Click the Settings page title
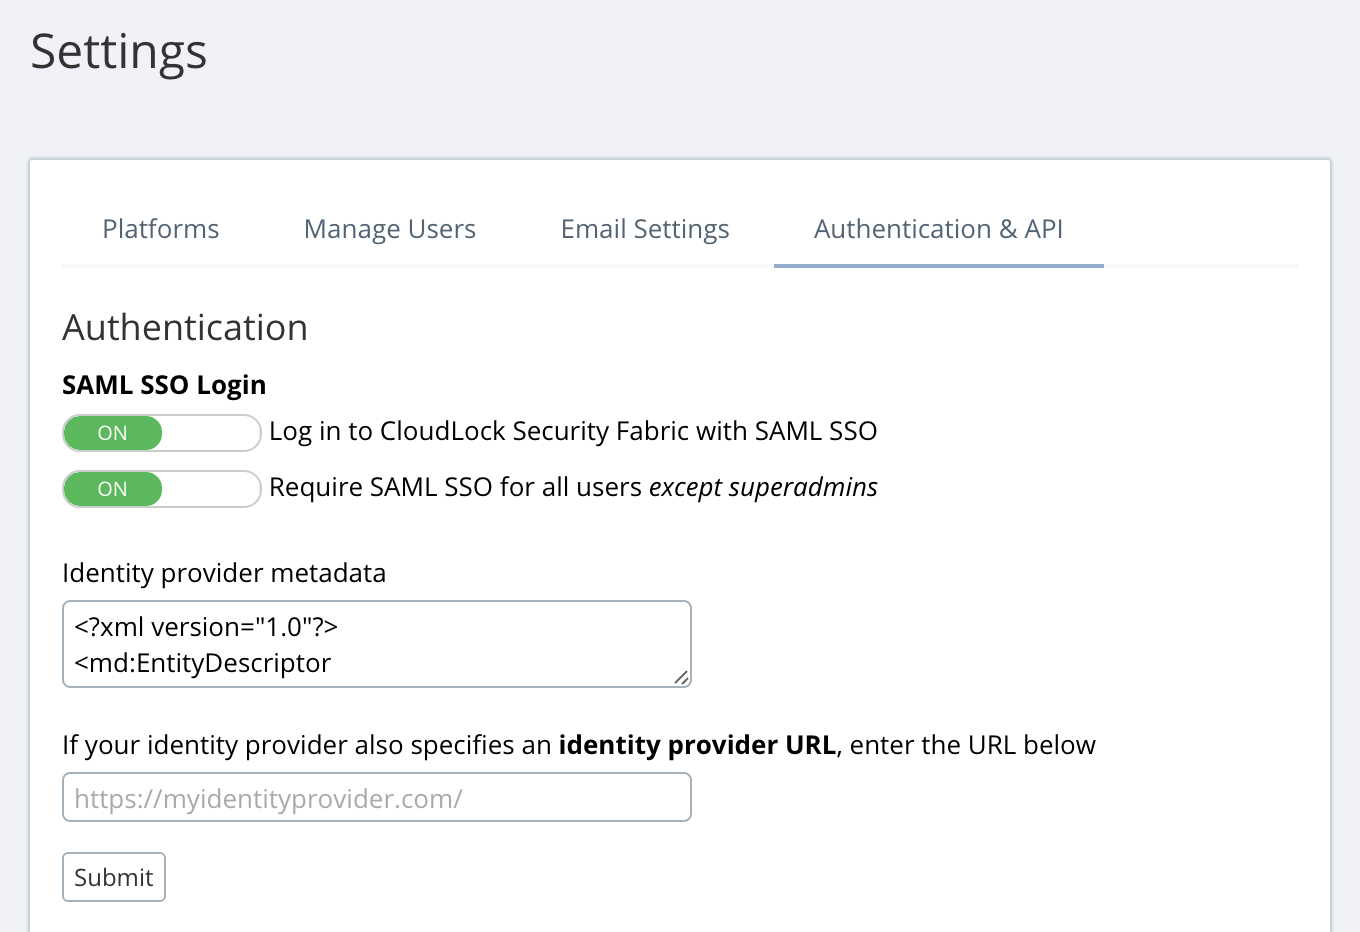Image resolution: width=1360 pixels, height=932 pixels. [118, 52]
